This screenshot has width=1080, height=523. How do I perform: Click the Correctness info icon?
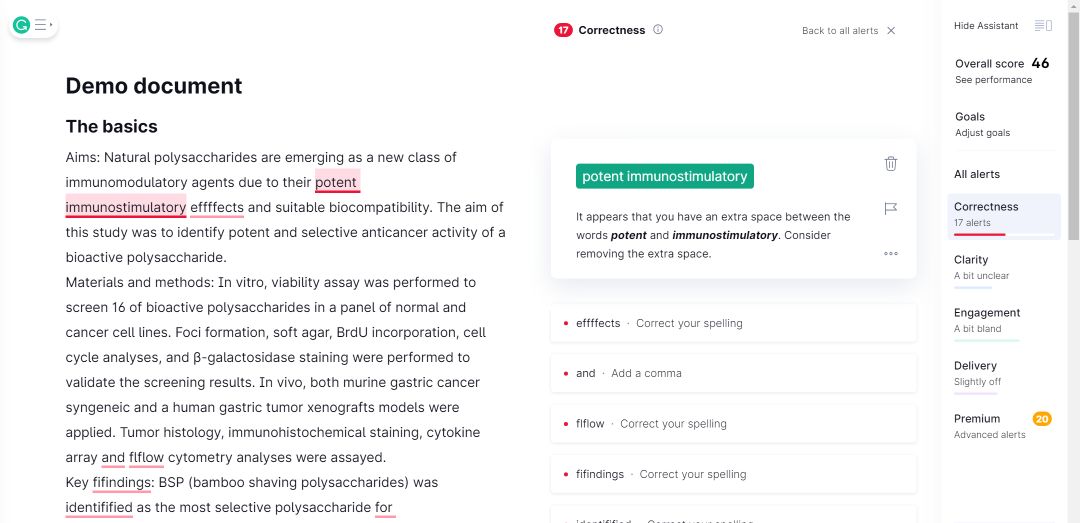click(658, 30)
